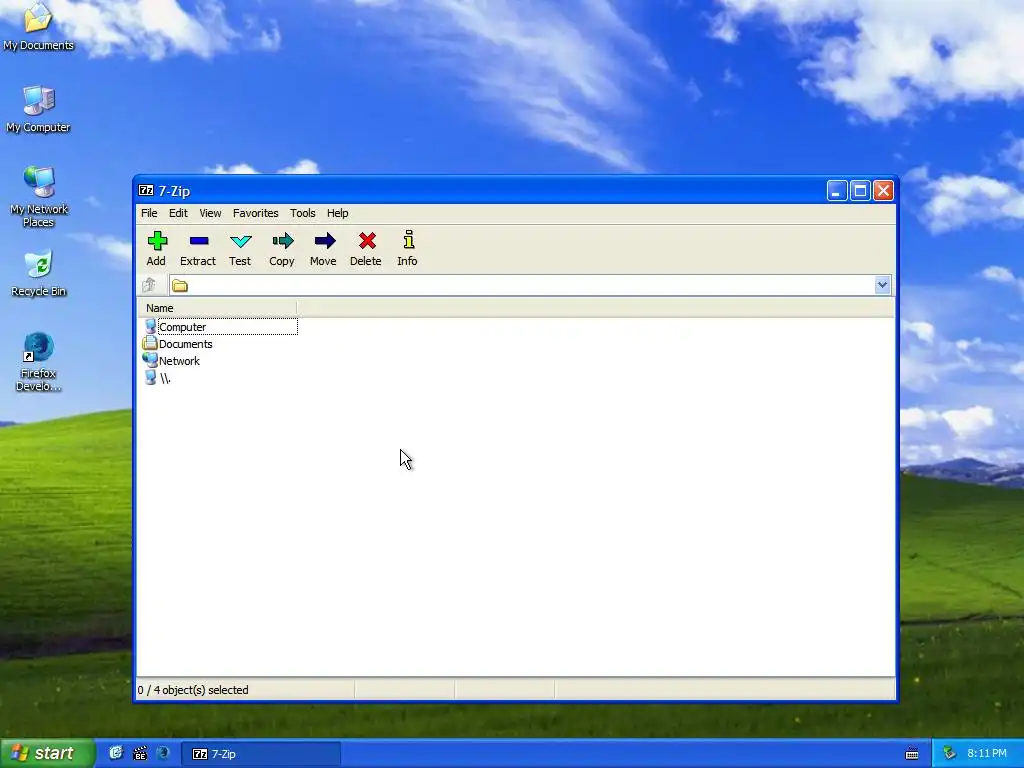Open the Help menu
This screenshot has height=768, width=1024.
338,213
